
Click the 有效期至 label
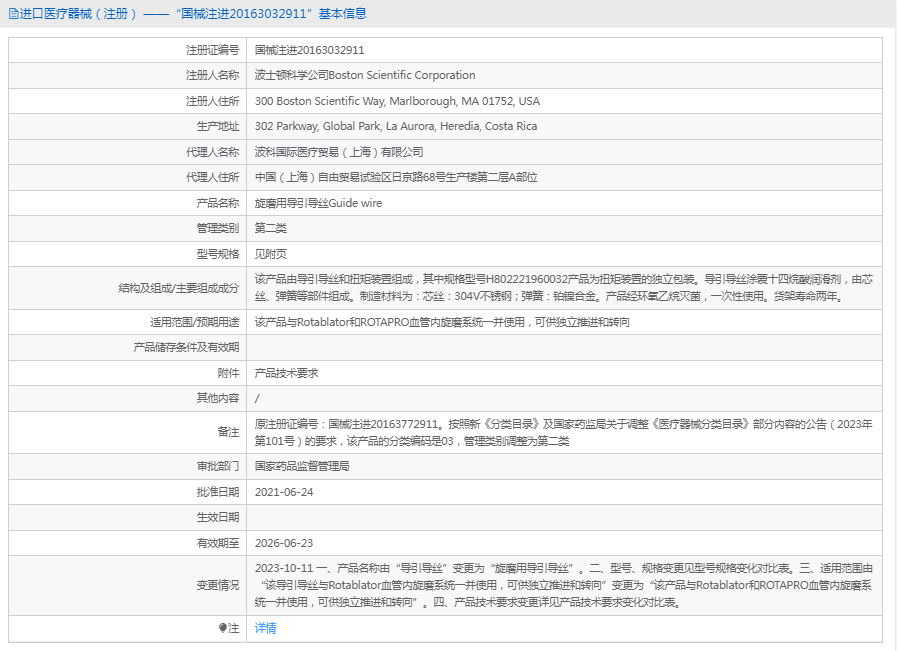click(x=218, y=543)
